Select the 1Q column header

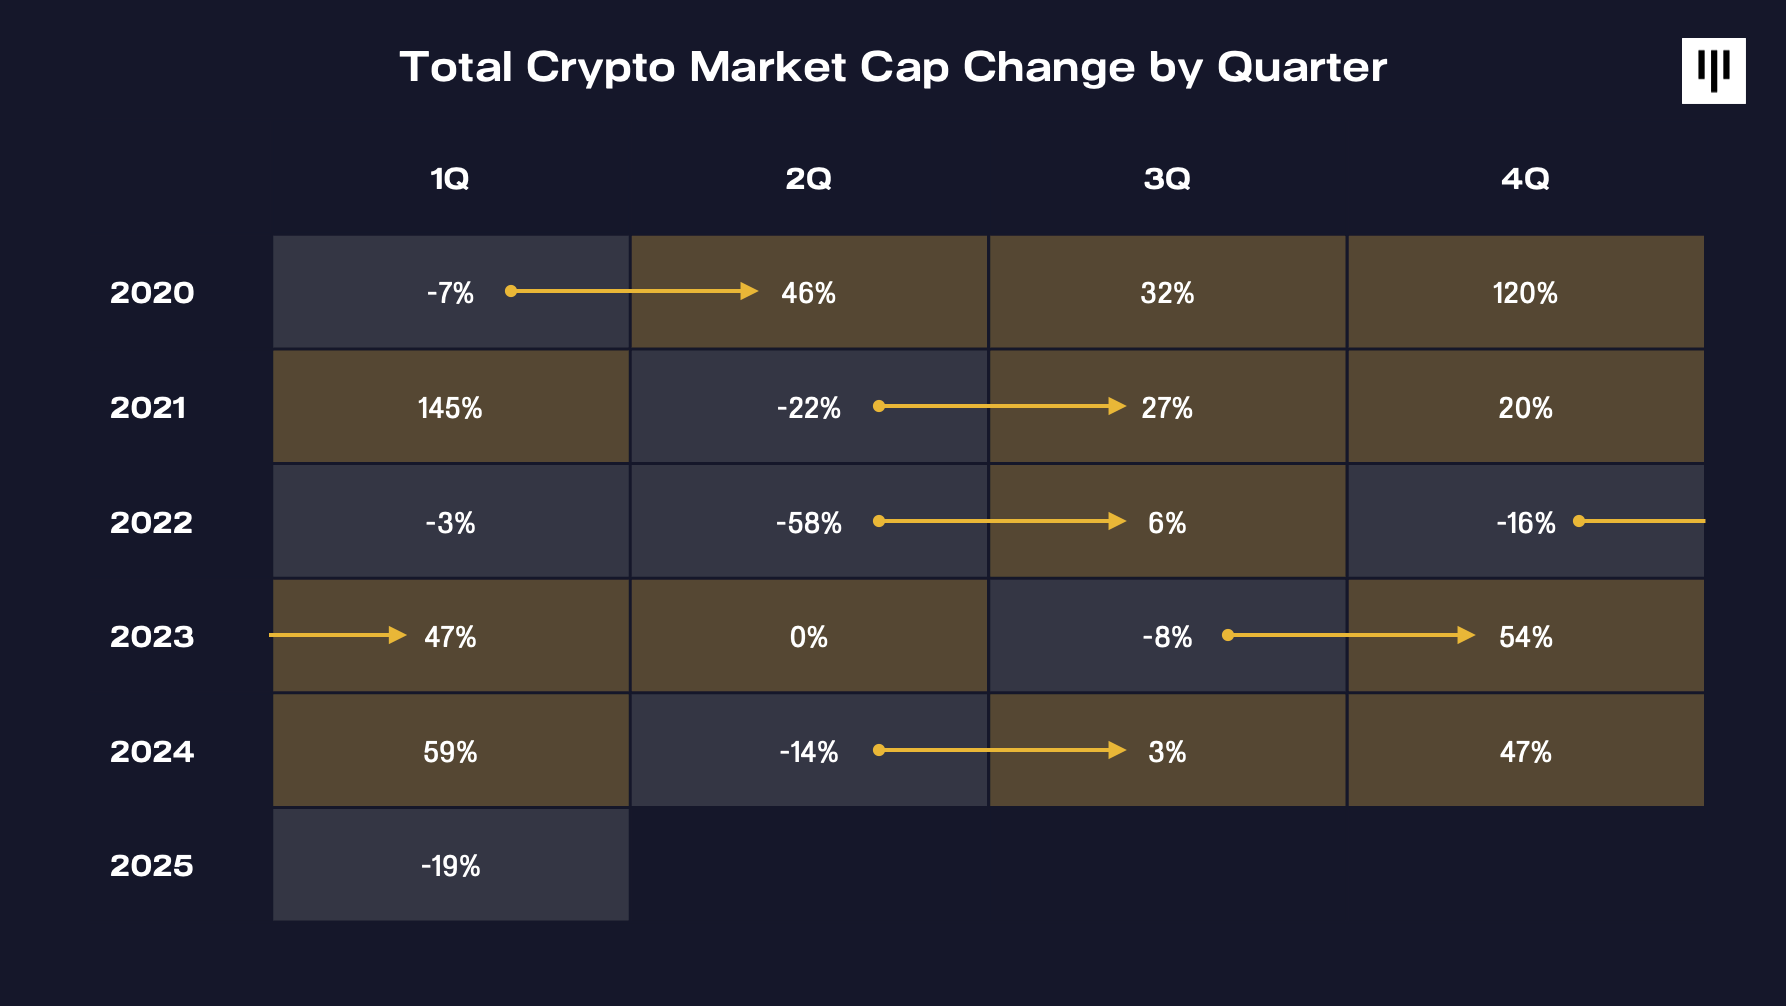point(450,179)
